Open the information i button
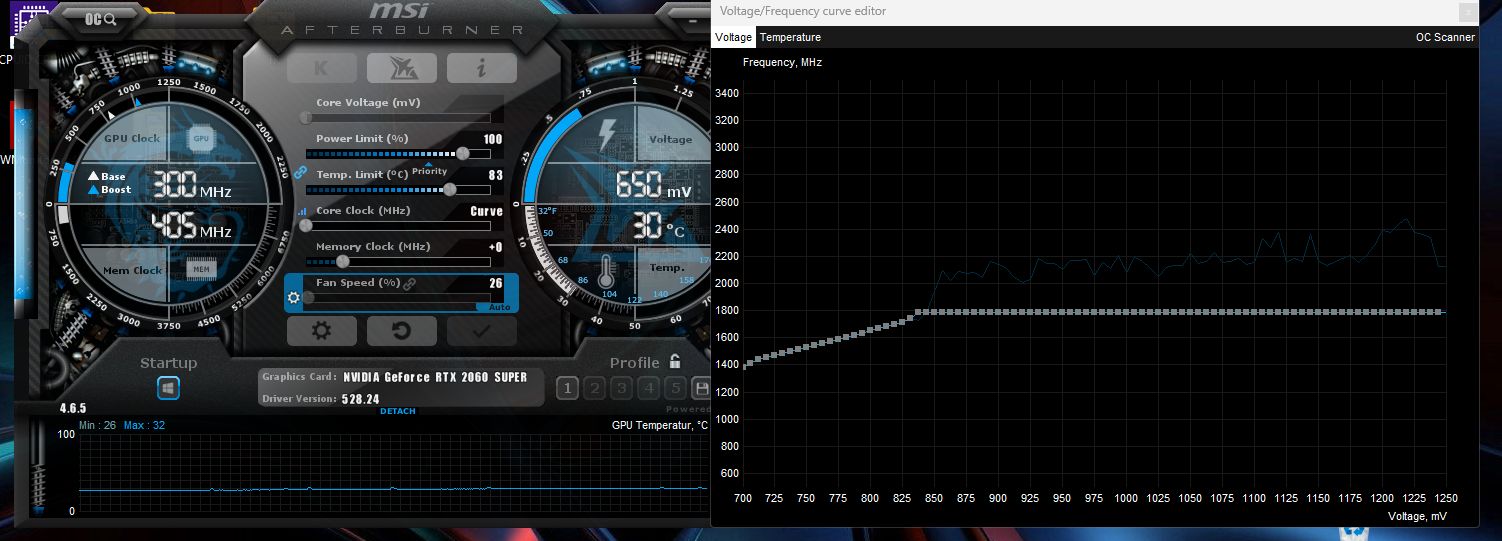Screen dimensions: 1502x541 [x=481, y=68]
